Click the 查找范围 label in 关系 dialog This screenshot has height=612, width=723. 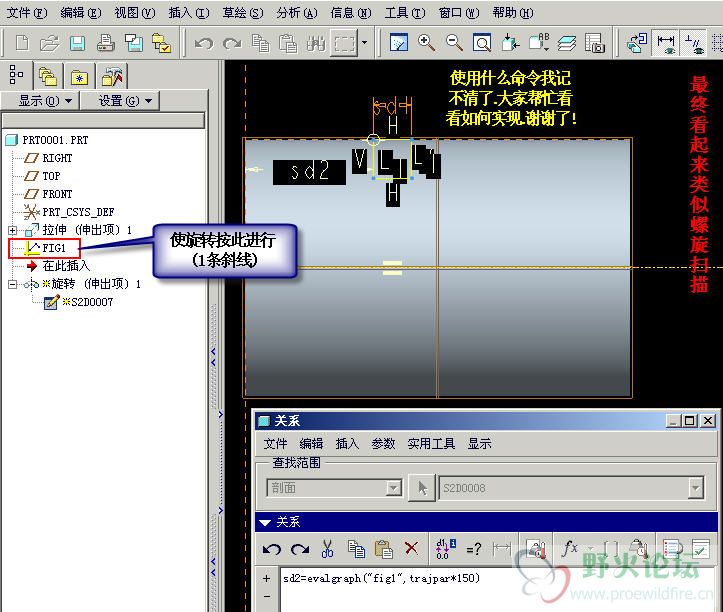[x=296, y=463]
